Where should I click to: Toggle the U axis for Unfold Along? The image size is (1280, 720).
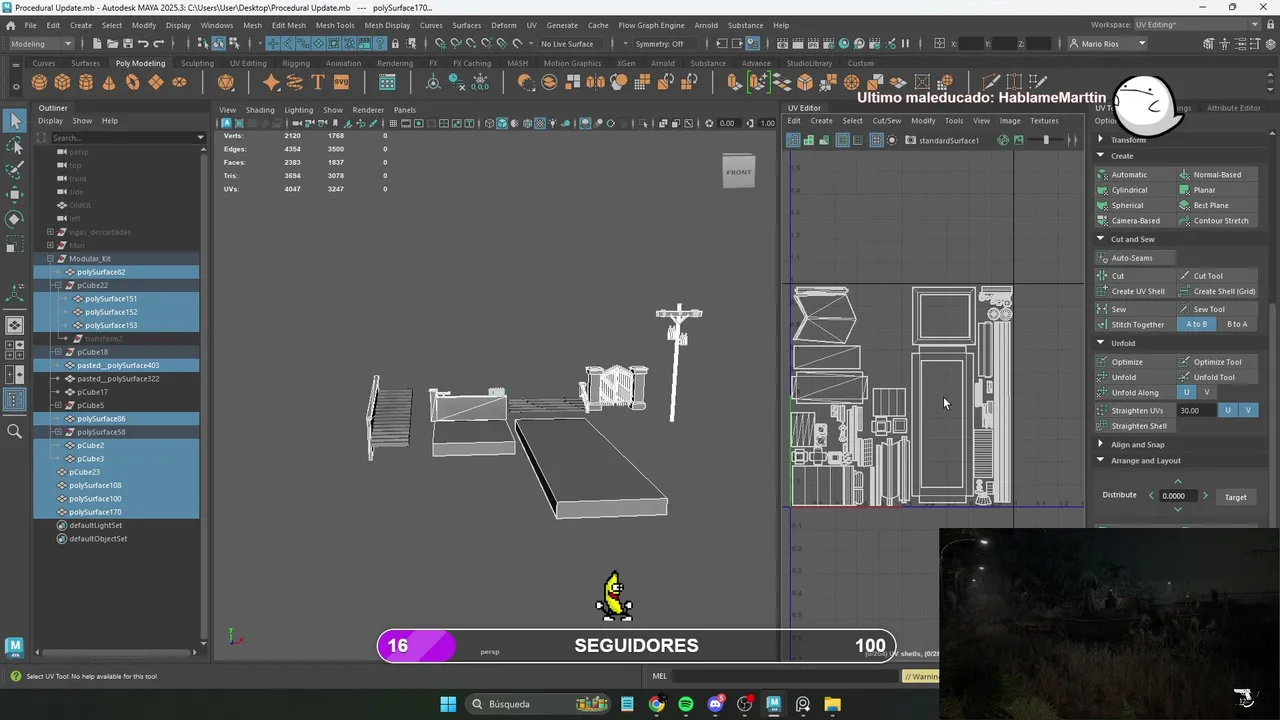1187,392
